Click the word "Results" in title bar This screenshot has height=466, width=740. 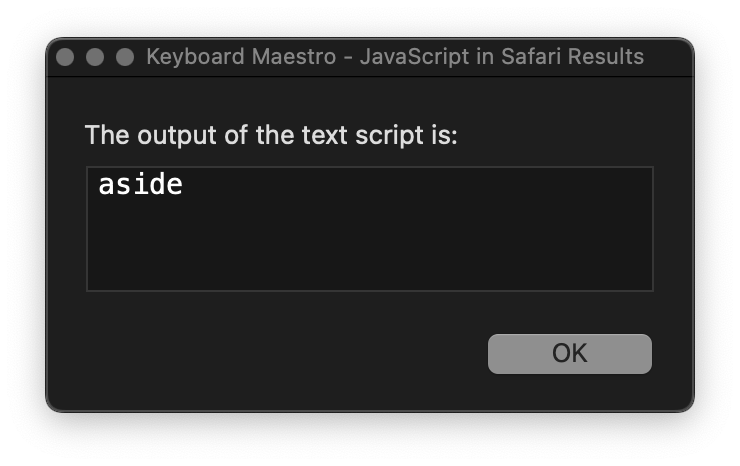606,57
